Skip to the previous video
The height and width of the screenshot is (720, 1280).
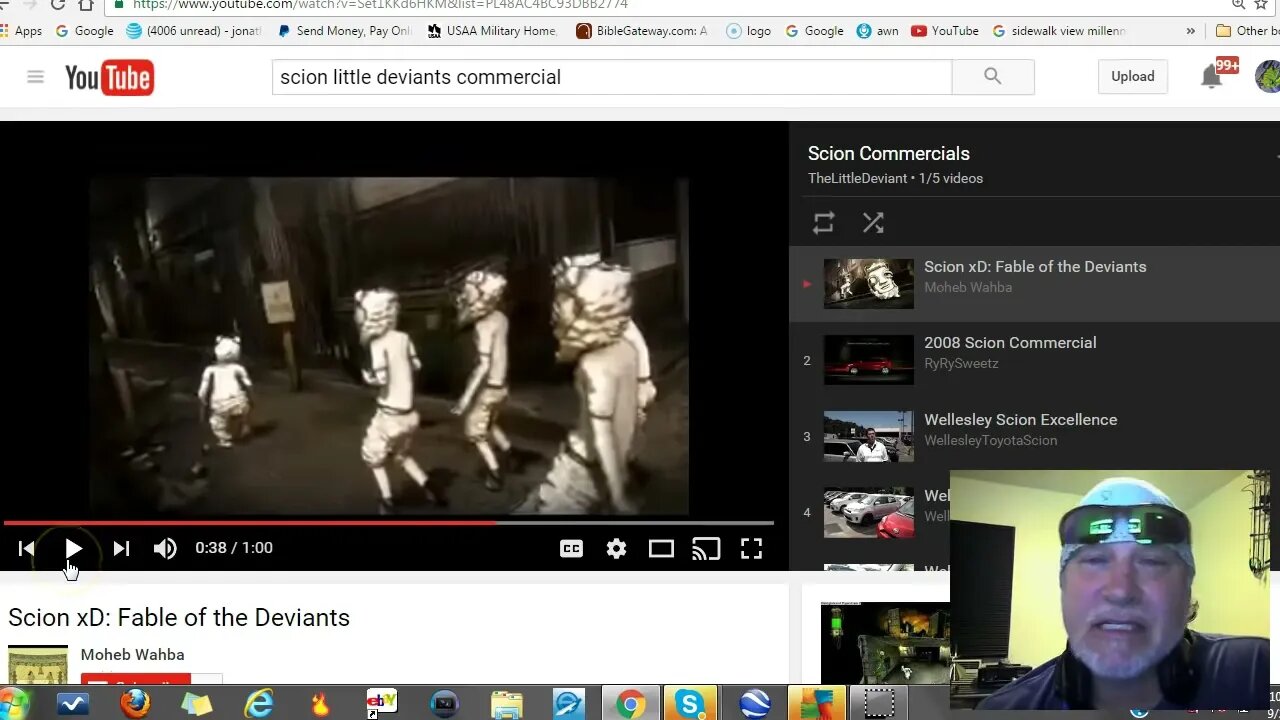point(27,548)
